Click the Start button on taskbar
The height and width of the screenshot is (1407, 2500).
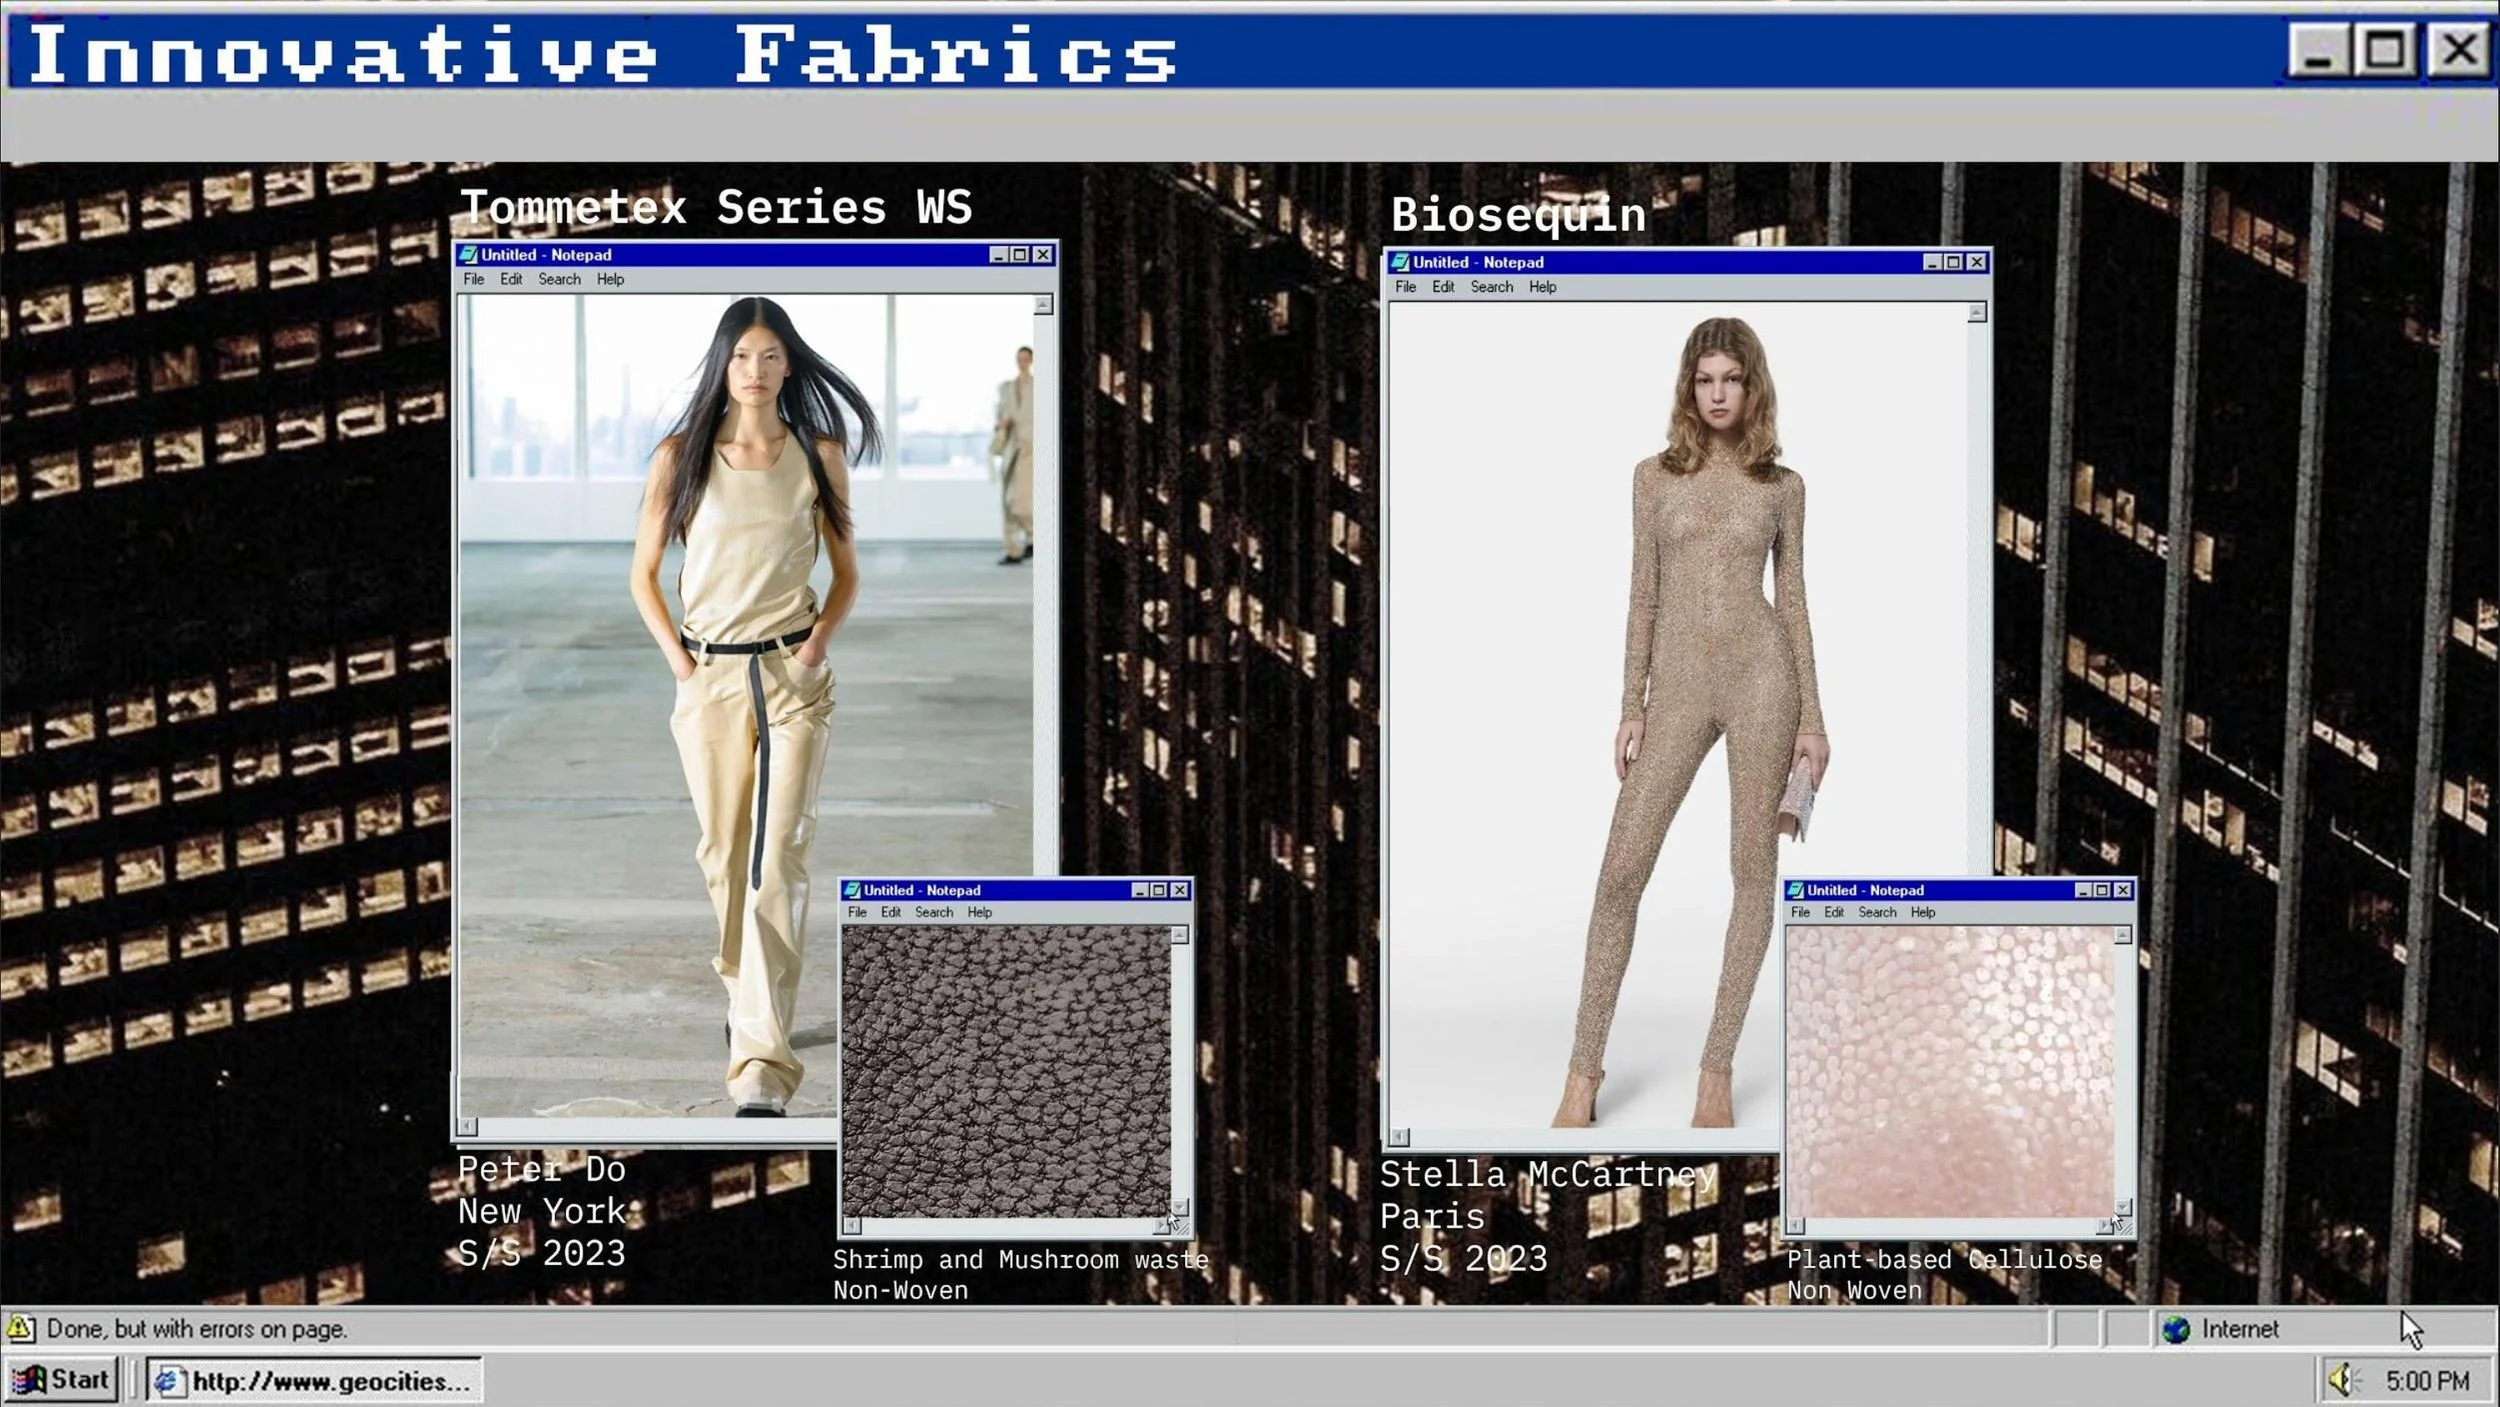[x=61, y=1380]
